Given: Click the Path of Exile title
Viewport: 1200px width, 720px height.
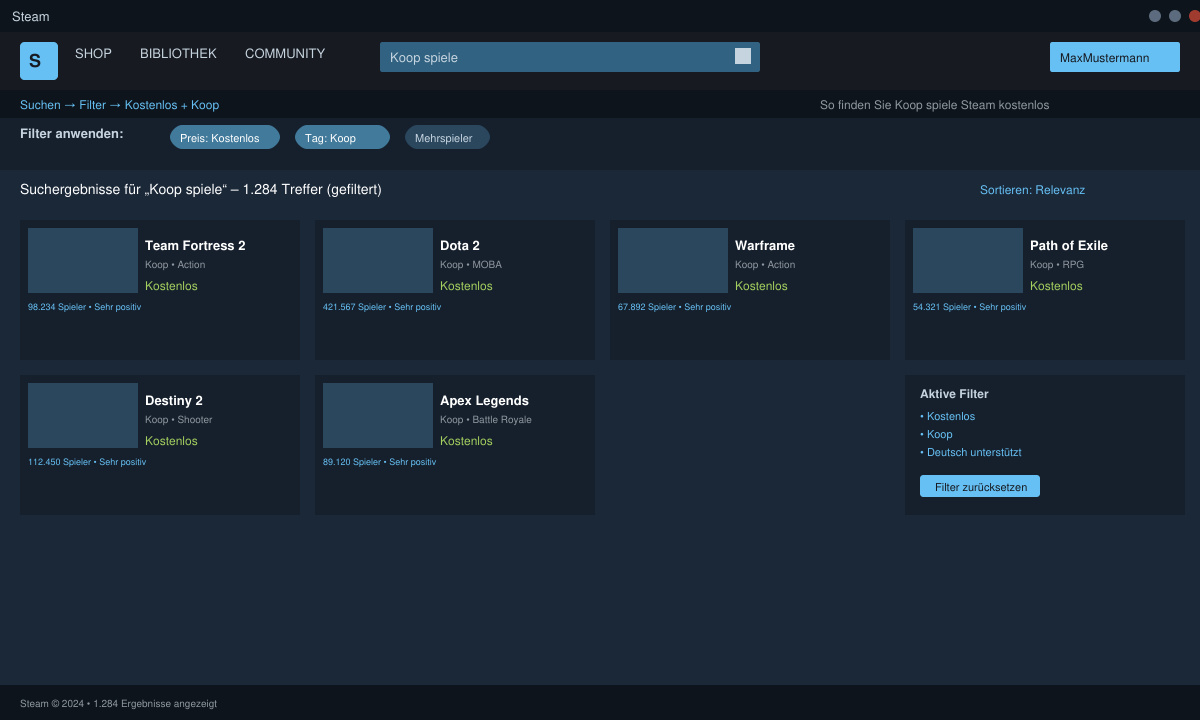Looking at the screenshot, I should point(1069,246).
